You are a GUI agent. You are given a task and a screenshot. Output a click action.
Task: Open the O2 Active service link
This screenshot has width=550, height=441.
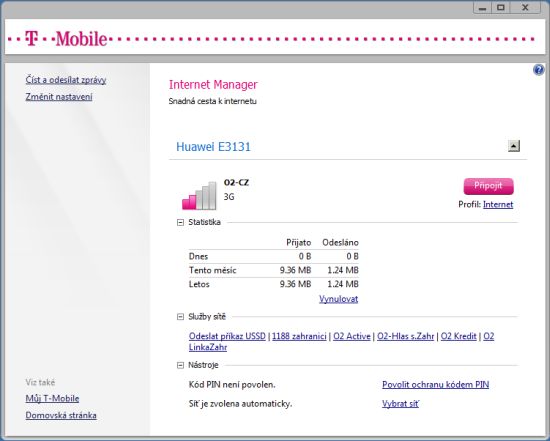[x=352, y=336]
